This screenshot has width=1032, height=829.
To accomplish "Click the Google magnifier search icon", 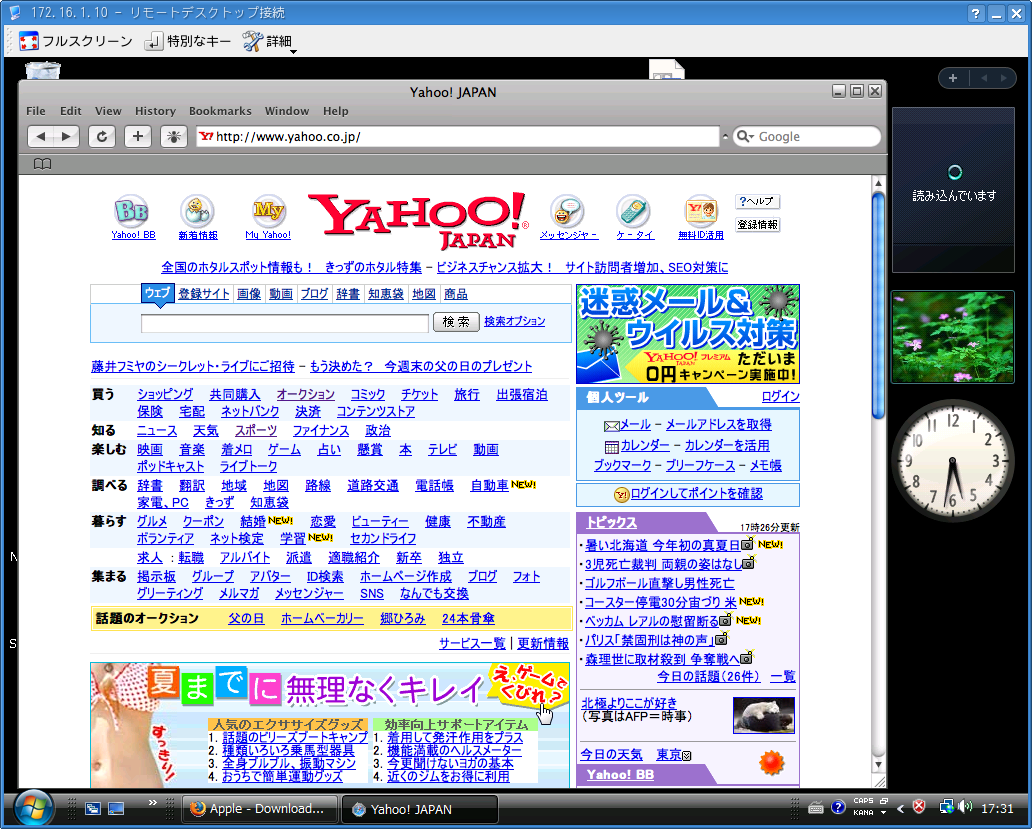I will click(744, 136).
